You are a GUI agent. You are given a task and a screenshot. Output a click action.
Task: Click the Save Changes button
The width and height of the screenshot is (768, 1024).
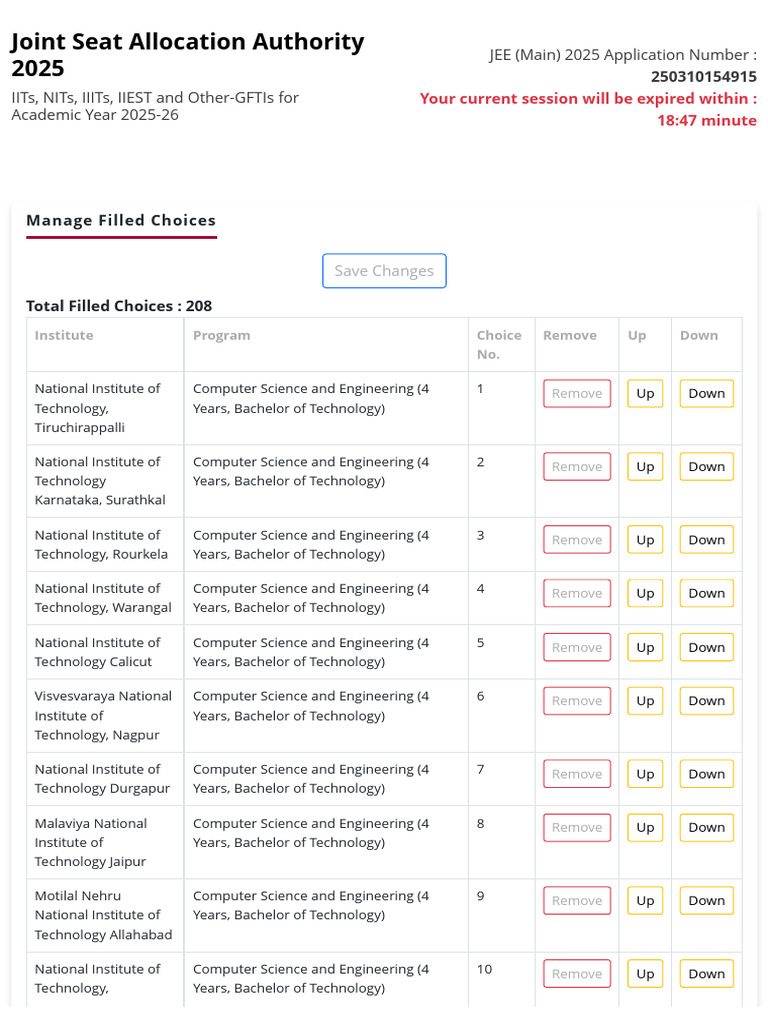point(384,271)
